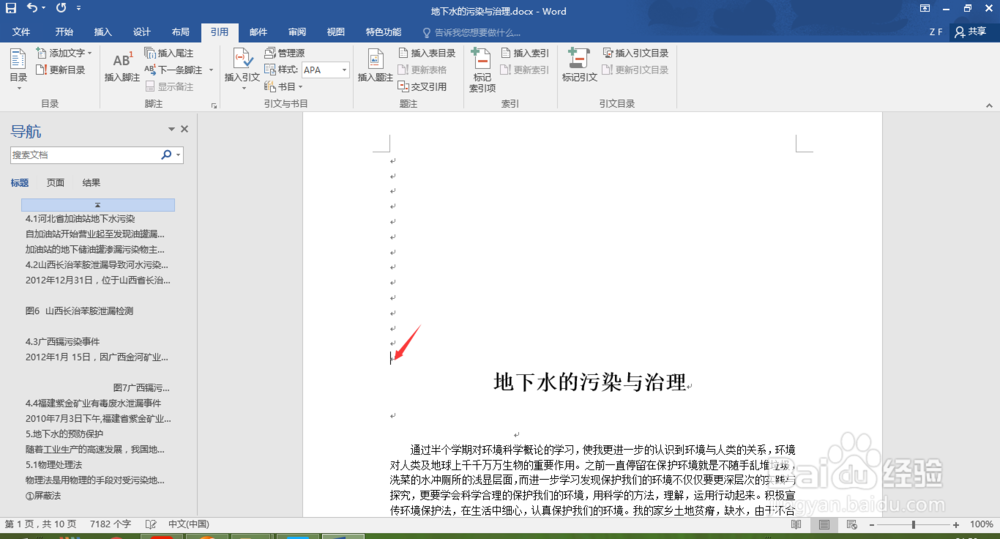
Task: Click 下一条脚注 next footnote
Action: pos(173,70)
